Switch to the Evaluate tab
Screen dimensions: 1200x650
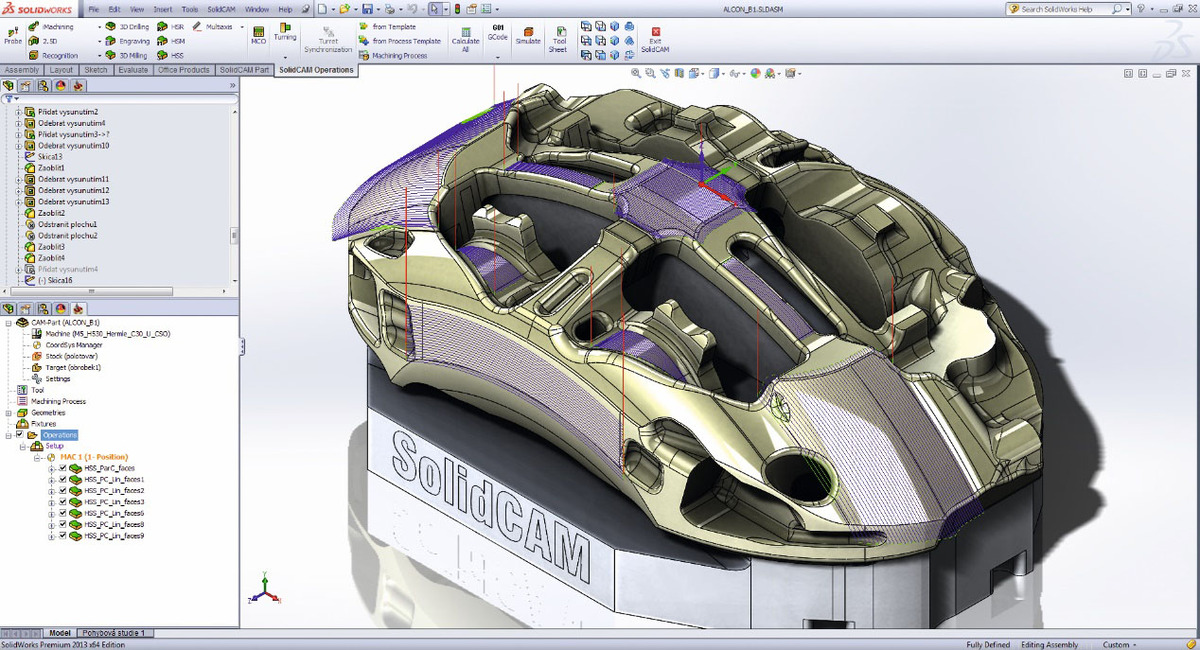132,70
